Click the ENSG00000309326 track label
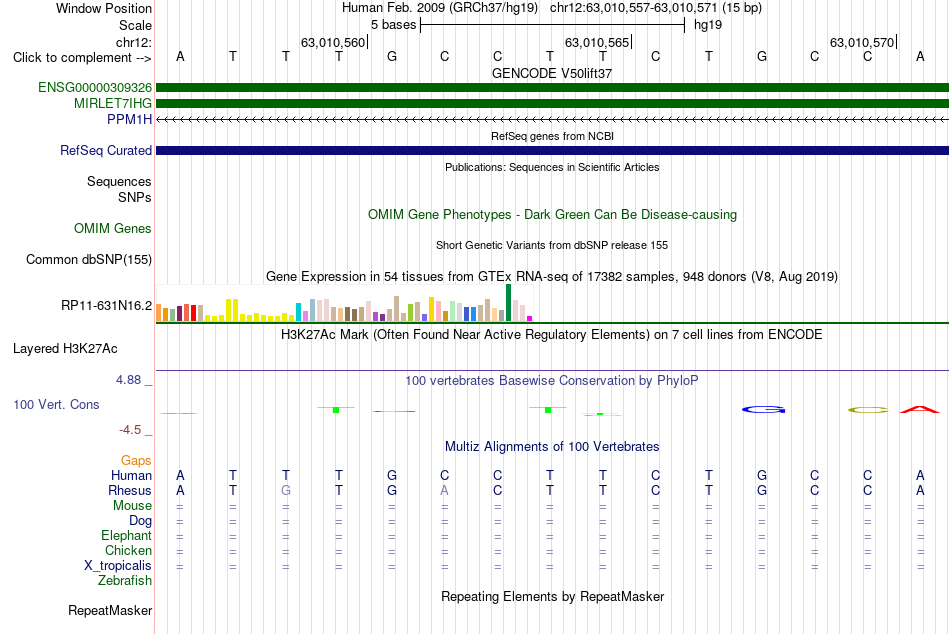 point(95,87)
